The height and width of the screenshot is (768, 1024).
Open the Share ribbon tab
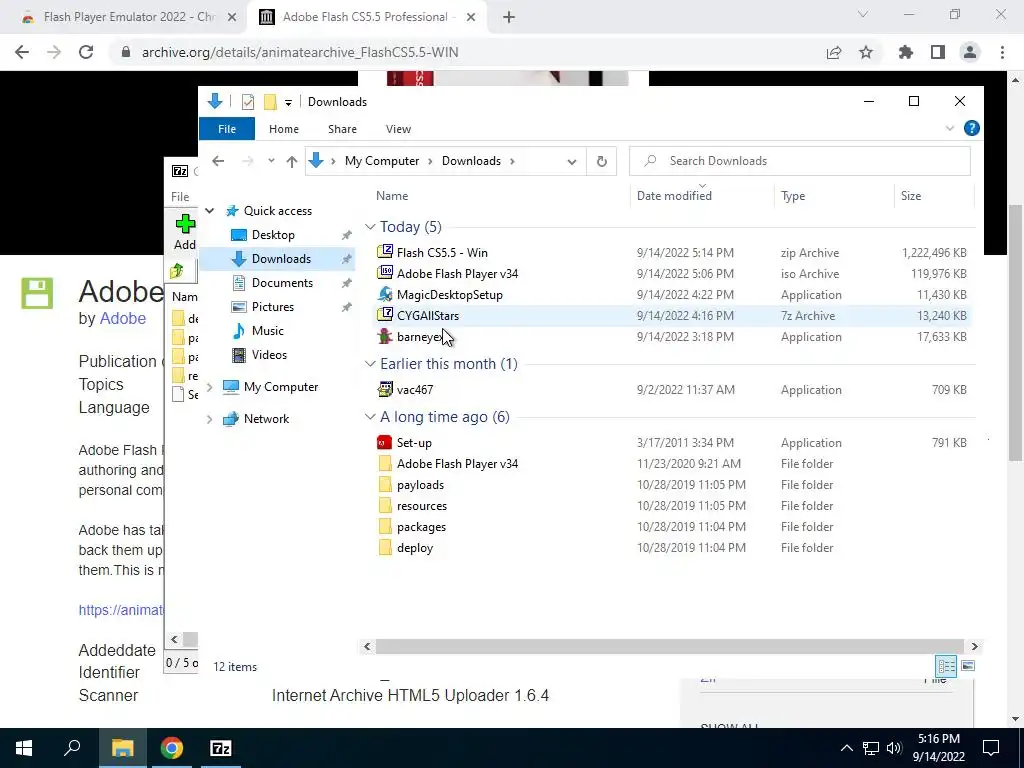click(x=342, y=129)
